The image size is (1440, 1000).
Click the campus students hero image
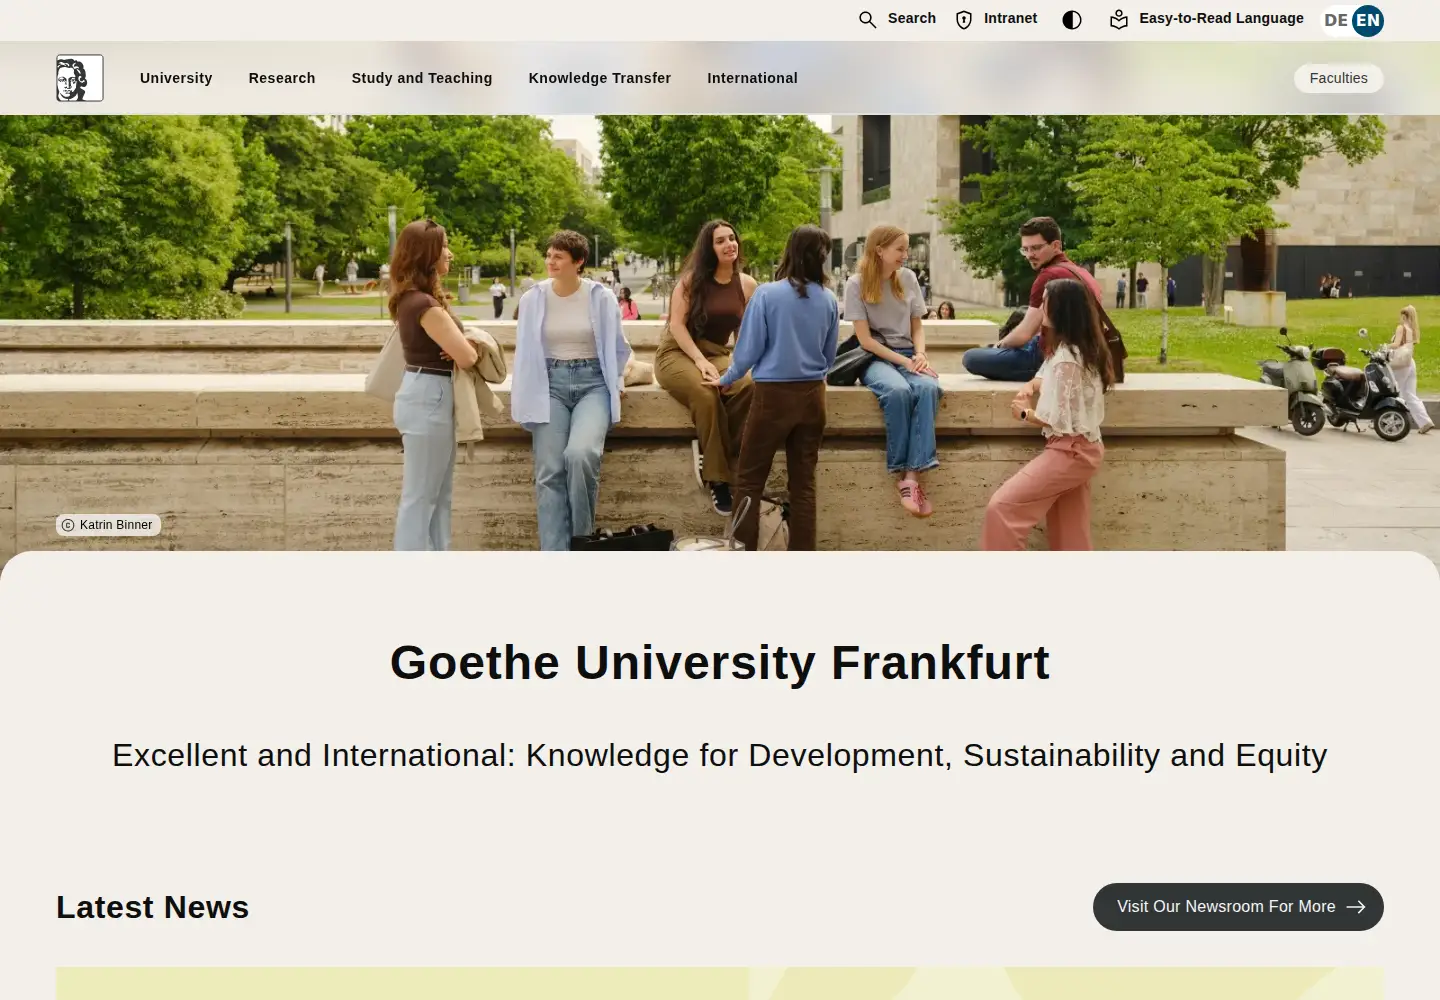(x=720, y=332)
